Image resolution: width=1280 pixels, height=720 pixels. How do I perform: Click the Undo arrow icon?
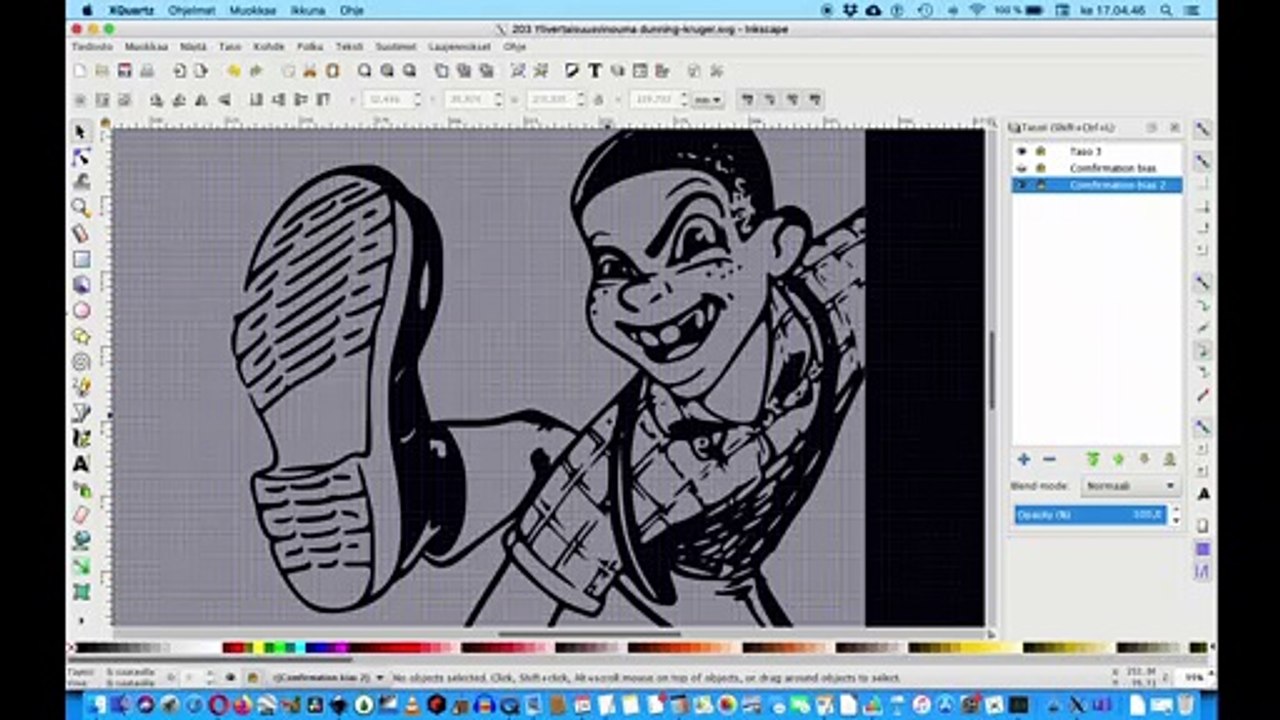pos(233,71)
